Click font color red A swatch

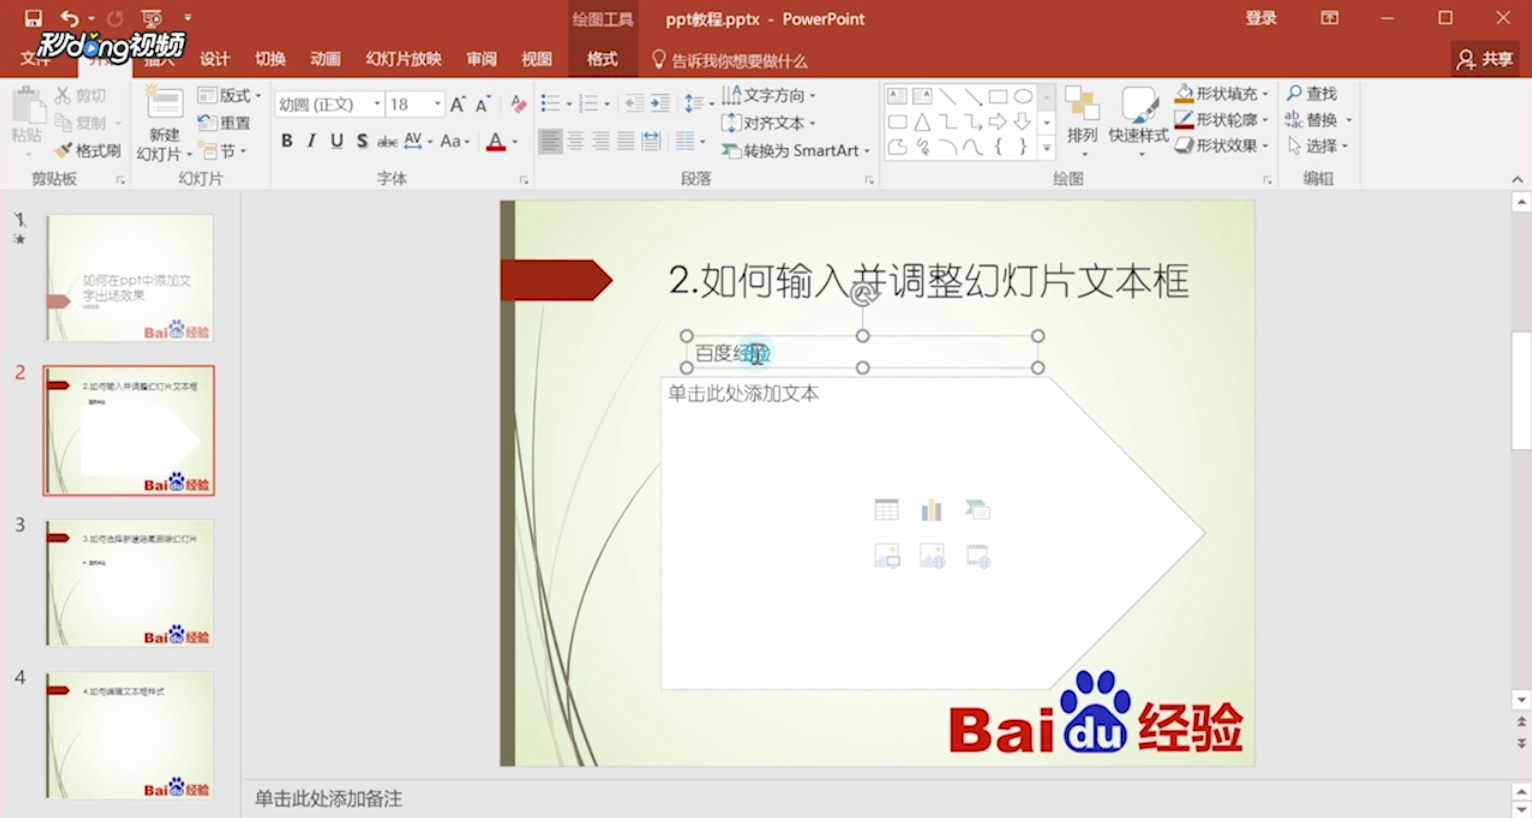(495, 141)
